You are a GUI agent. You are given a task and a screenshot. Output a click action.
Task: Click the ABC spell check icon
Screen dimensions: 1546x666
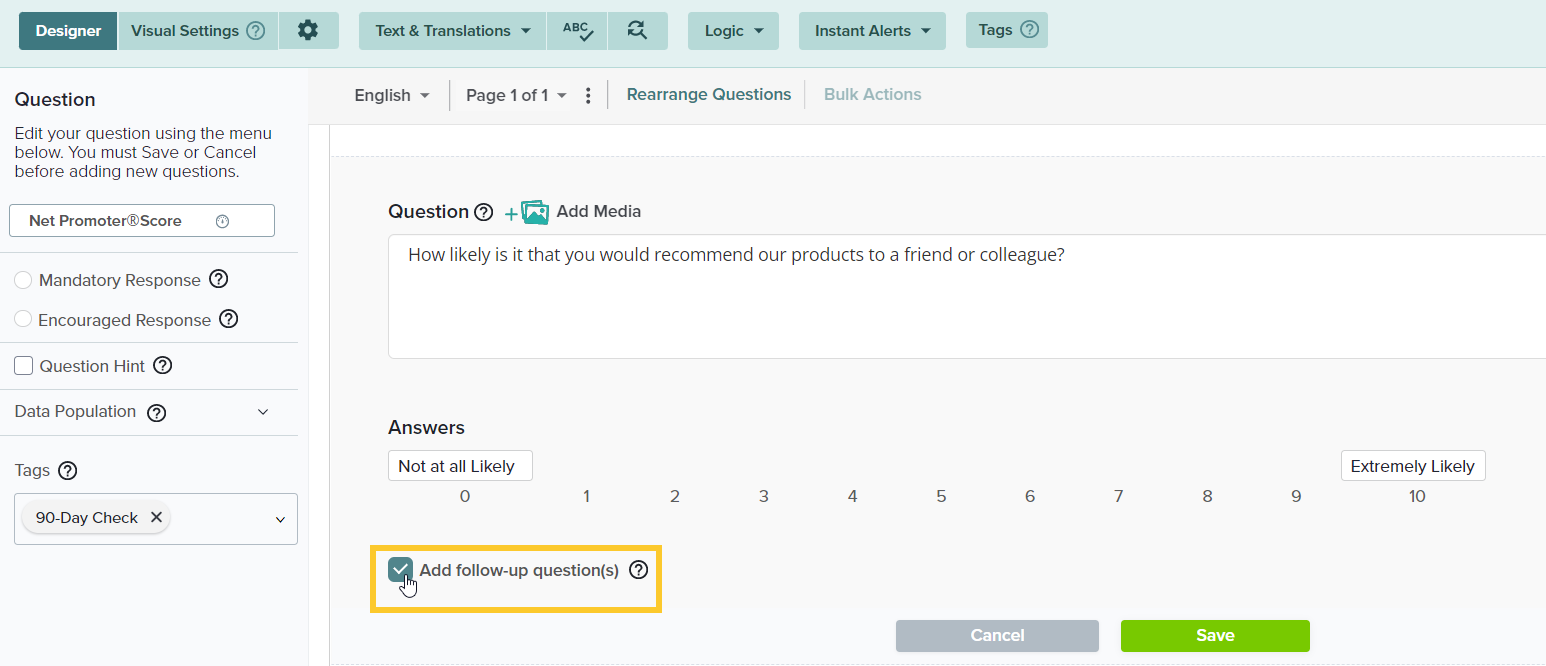point(577,31)
